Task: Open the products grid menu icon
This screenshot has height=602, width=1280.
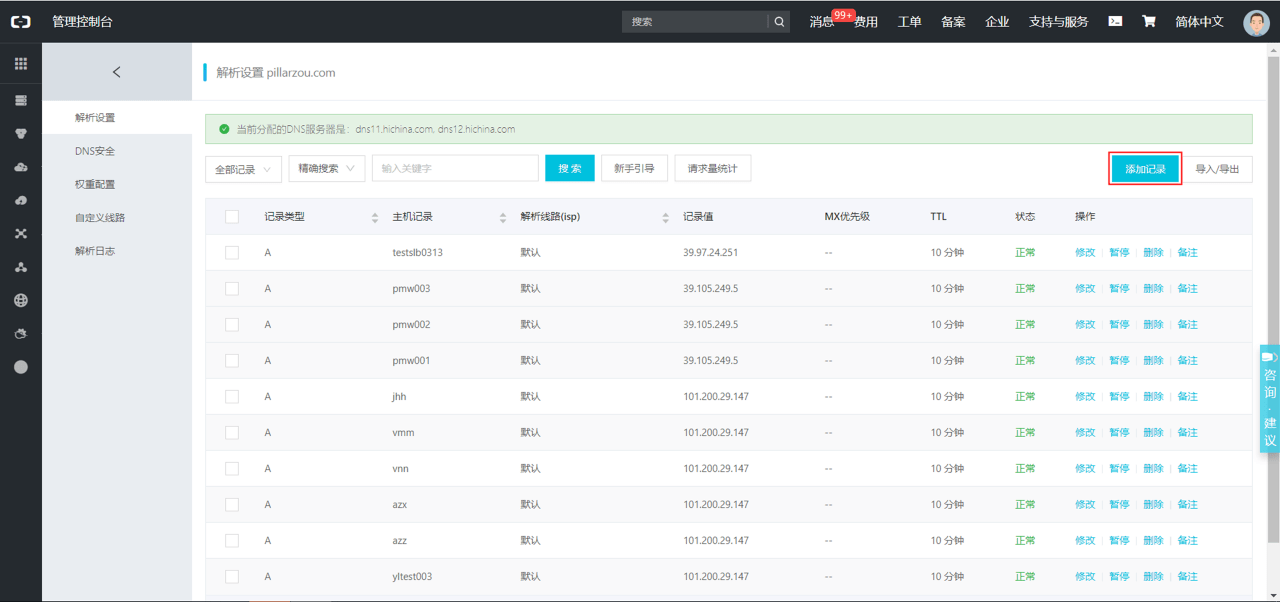Action: [21, 64]
